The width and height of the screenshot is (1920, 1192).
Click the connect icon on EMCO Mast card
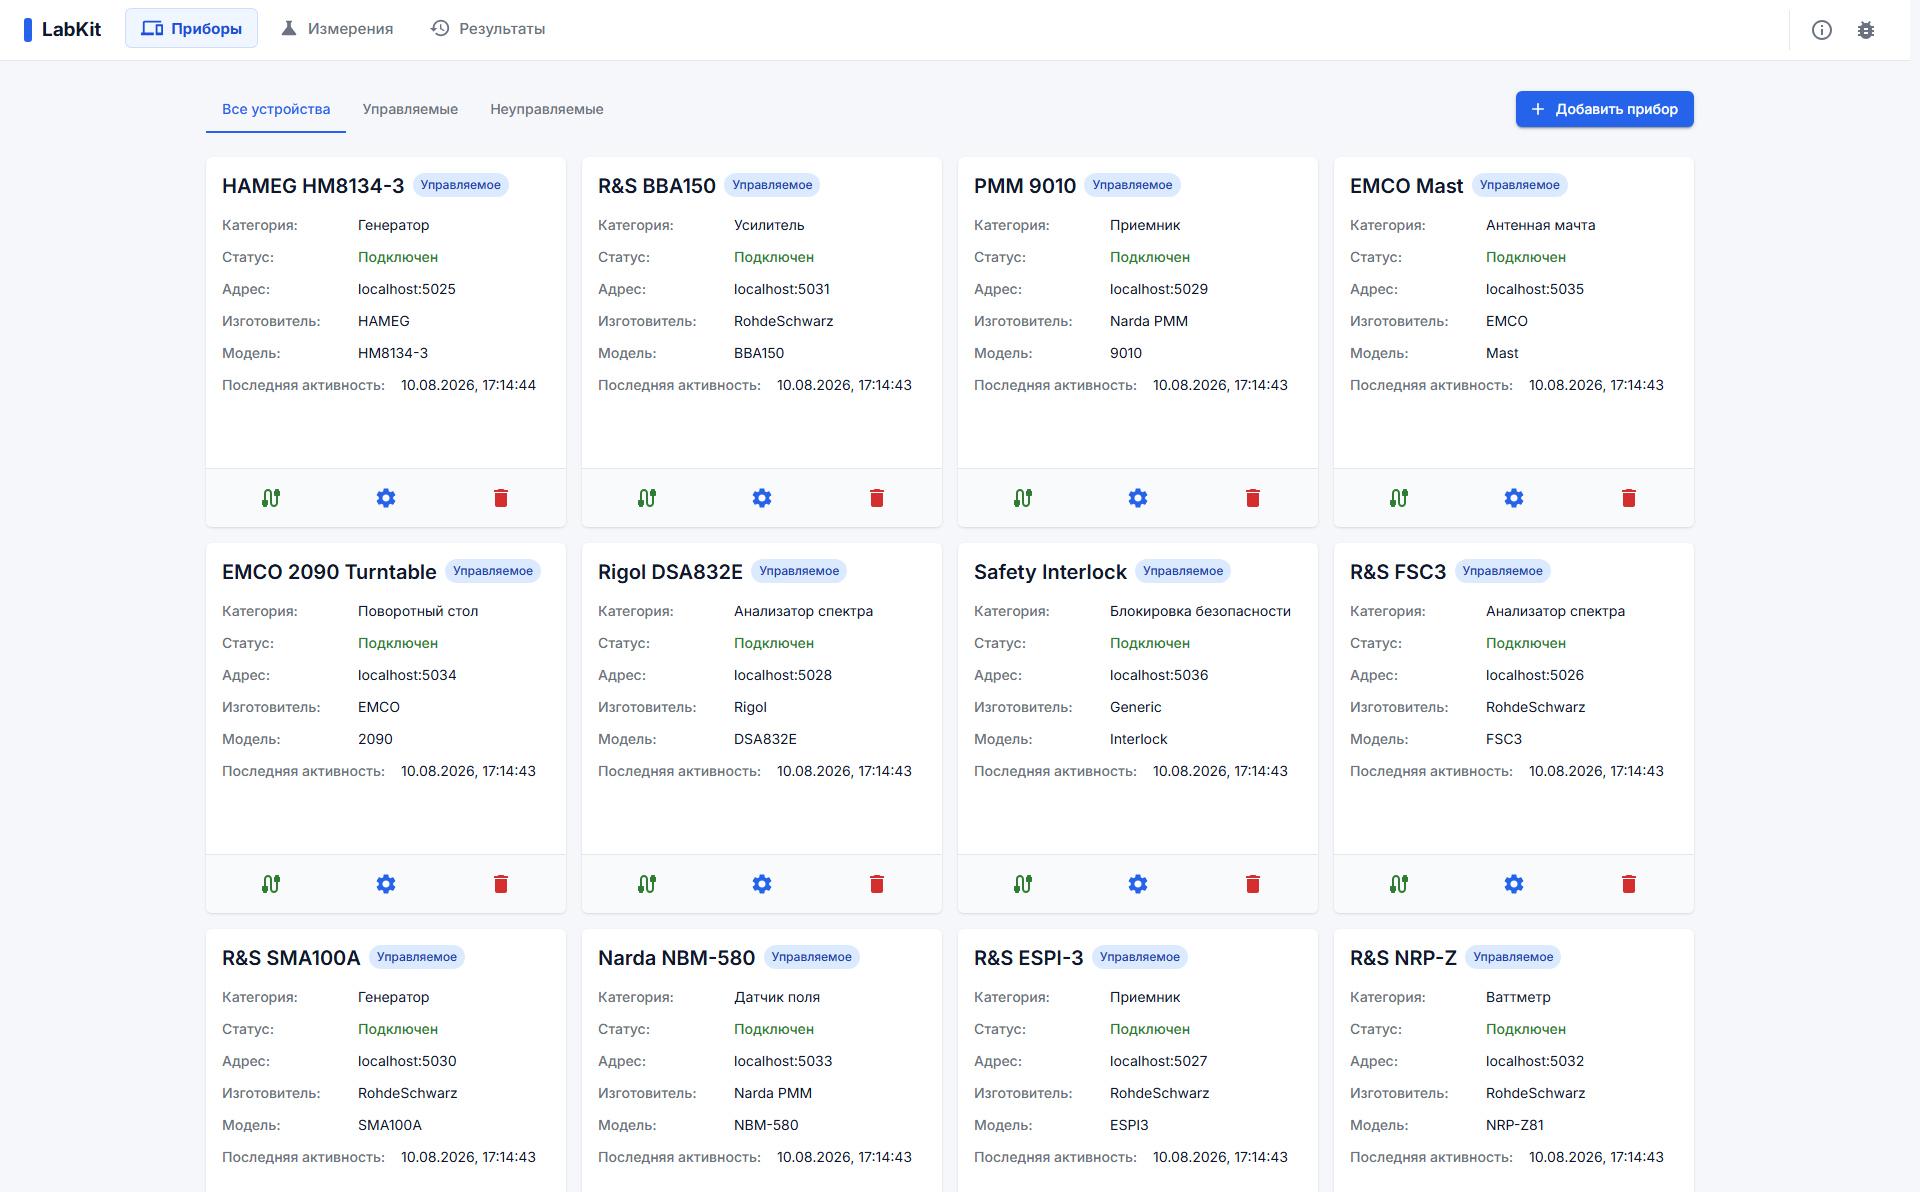click(1399, 498)
